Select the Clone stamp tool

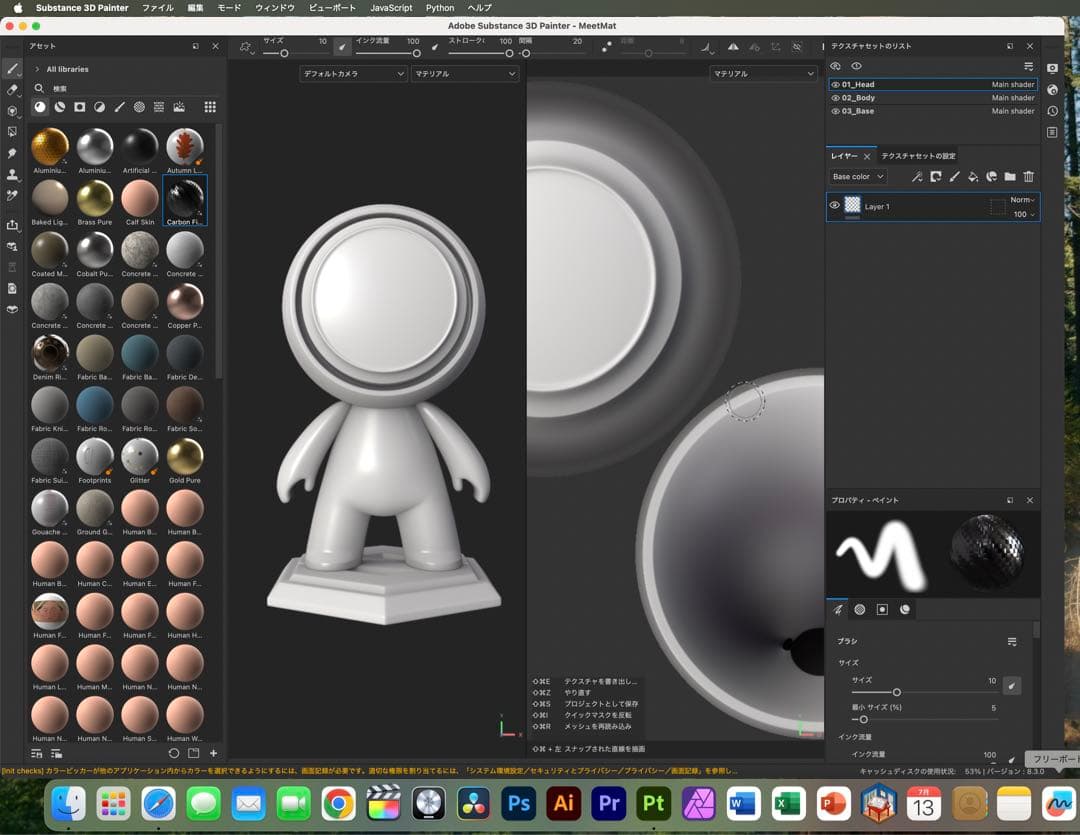13,171
